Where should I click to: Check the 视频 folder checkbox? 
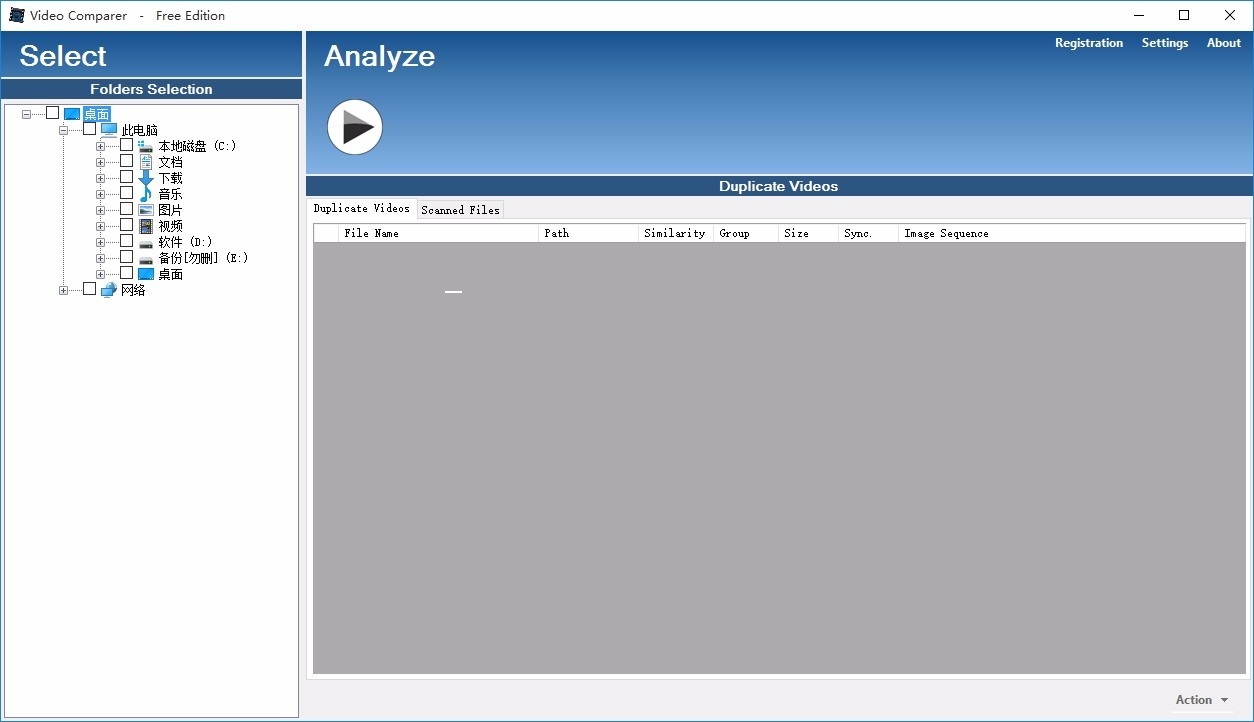126,225
